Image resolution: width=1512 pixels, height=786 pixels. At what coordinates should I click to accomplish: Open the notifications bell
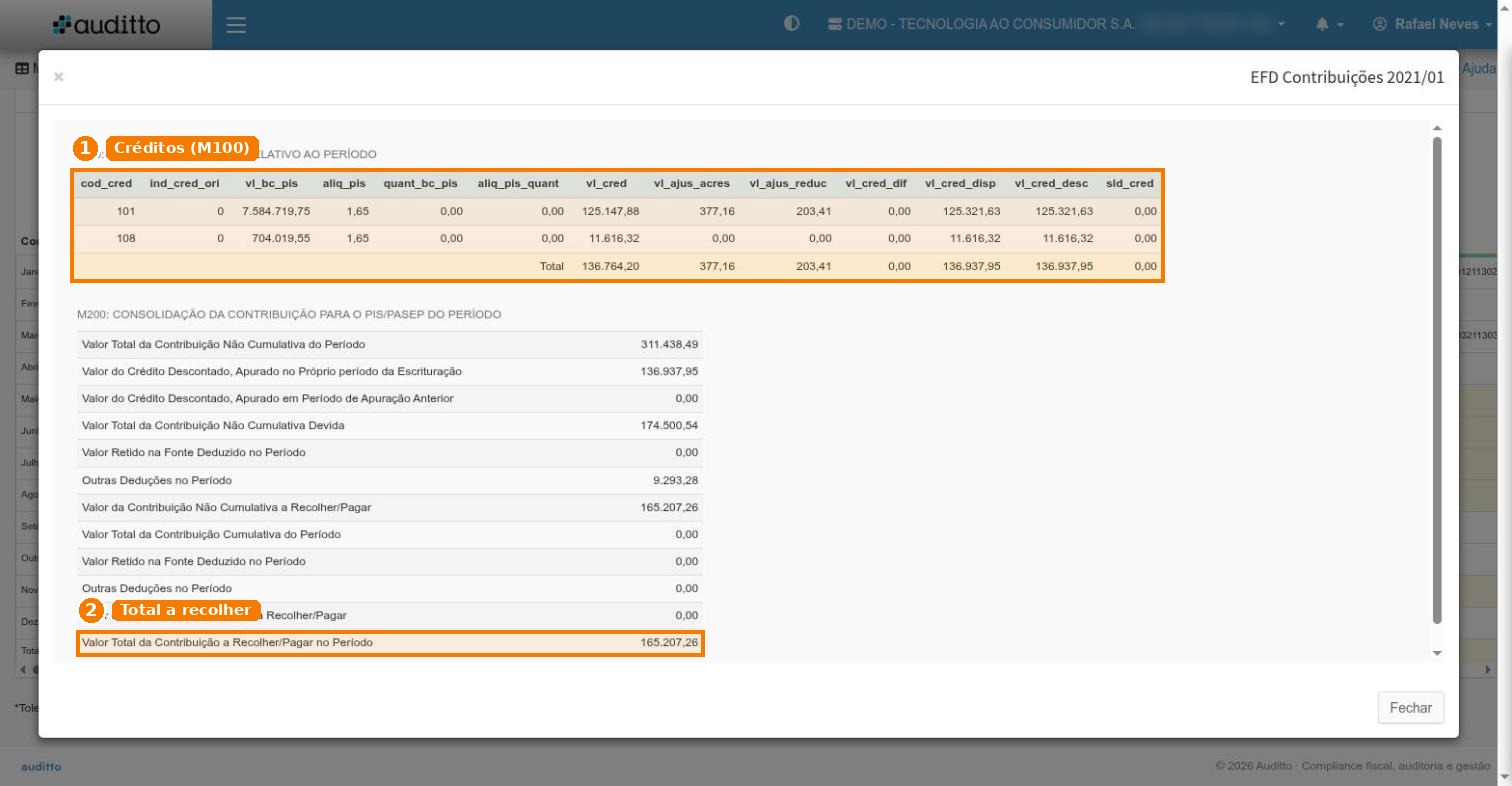[1323, 24]
